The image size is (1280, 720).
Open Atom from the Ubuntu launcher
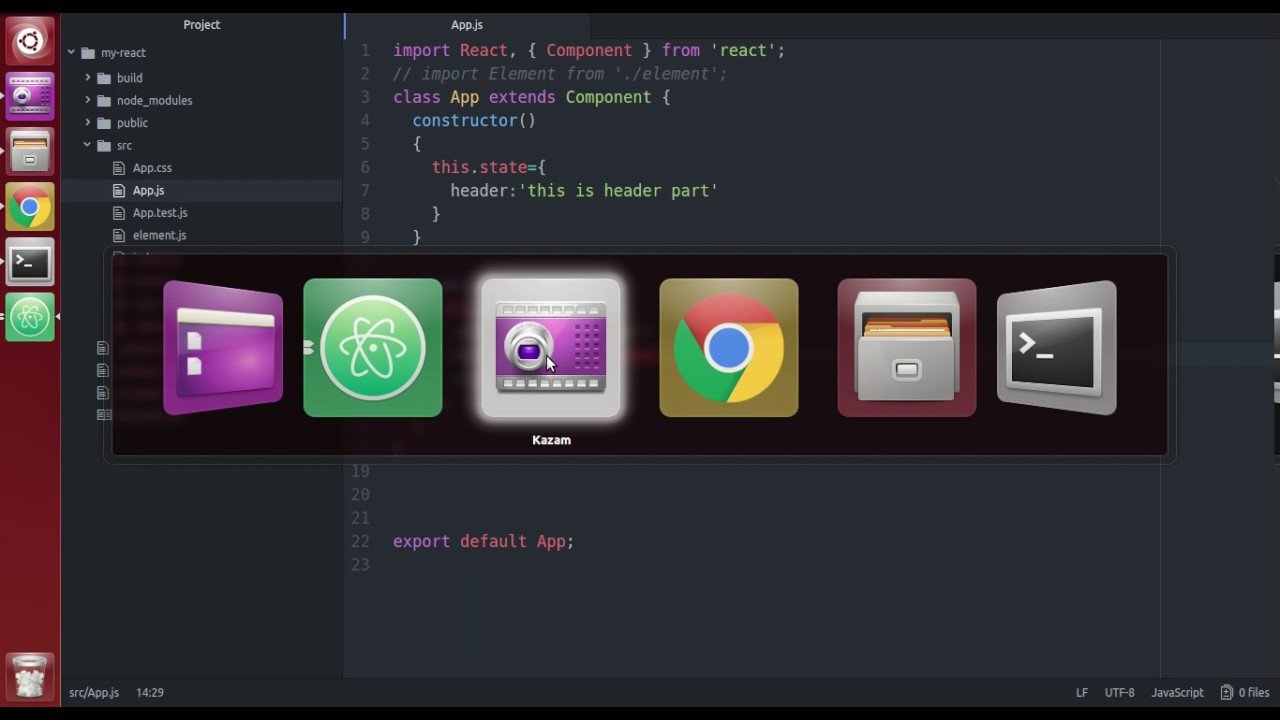coord(30,318)
